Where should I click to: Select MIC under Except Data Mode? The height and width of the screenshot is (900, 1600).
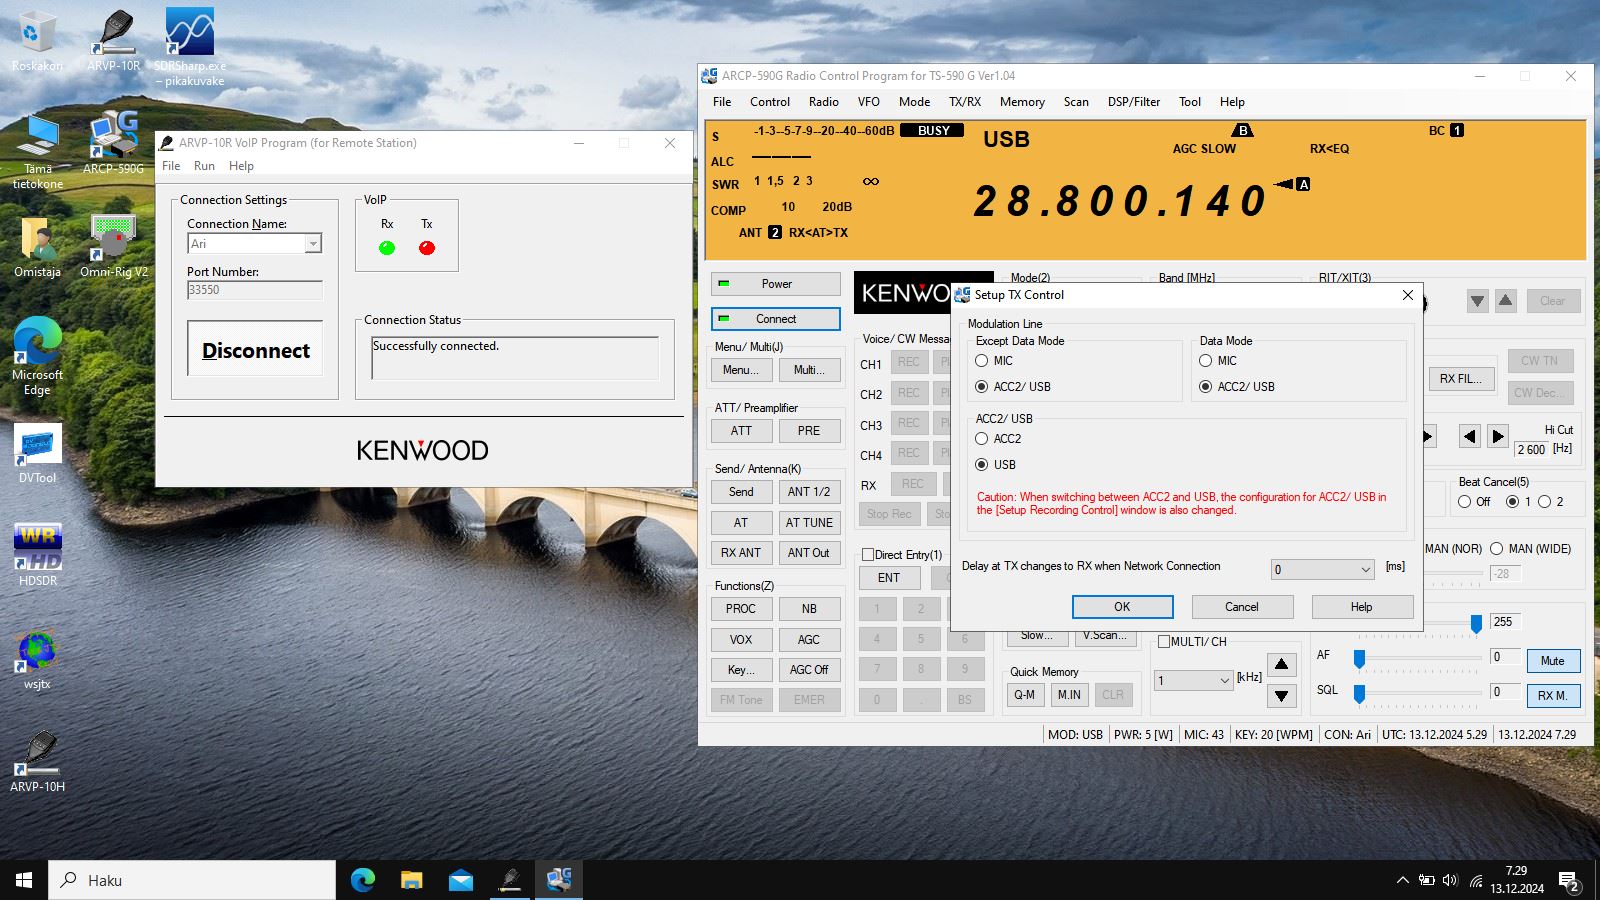pos(994,361)
